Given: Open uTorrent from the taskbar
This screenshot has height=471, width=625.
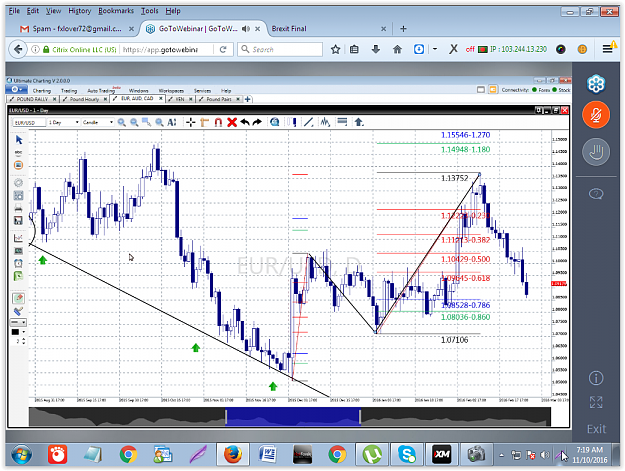Looking at the screenshot, I should [372, 455].
